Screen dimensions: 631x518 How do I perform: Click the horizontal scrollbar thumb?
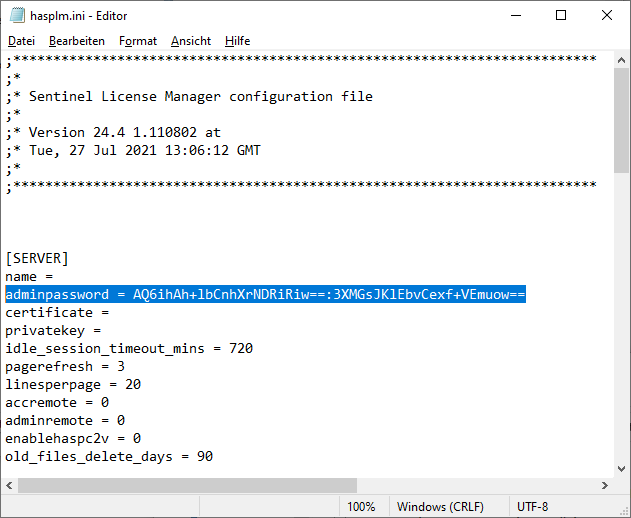[187, 485]
